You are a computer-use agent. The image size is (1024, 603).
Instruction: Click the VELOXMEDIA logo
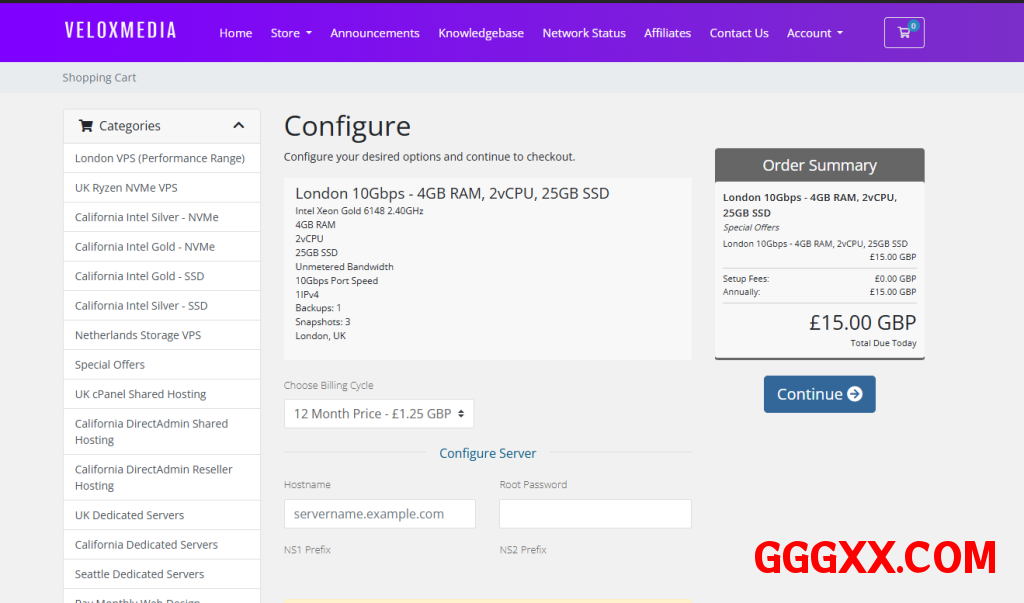pyautogui.click(x=120, y=31)
